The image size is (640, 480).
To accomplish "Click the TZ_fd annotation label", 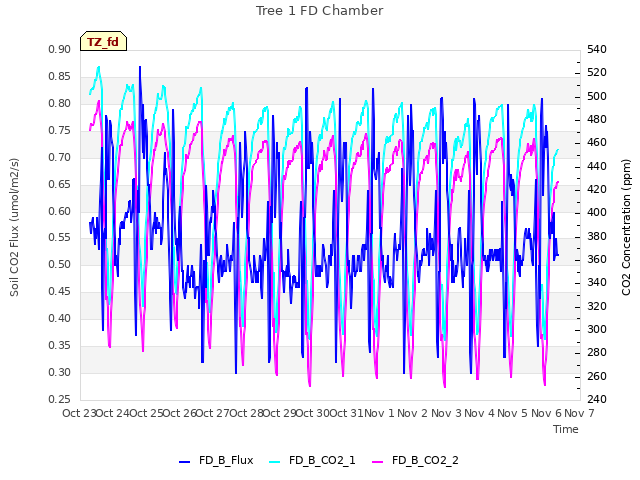I will coord(103,42).
